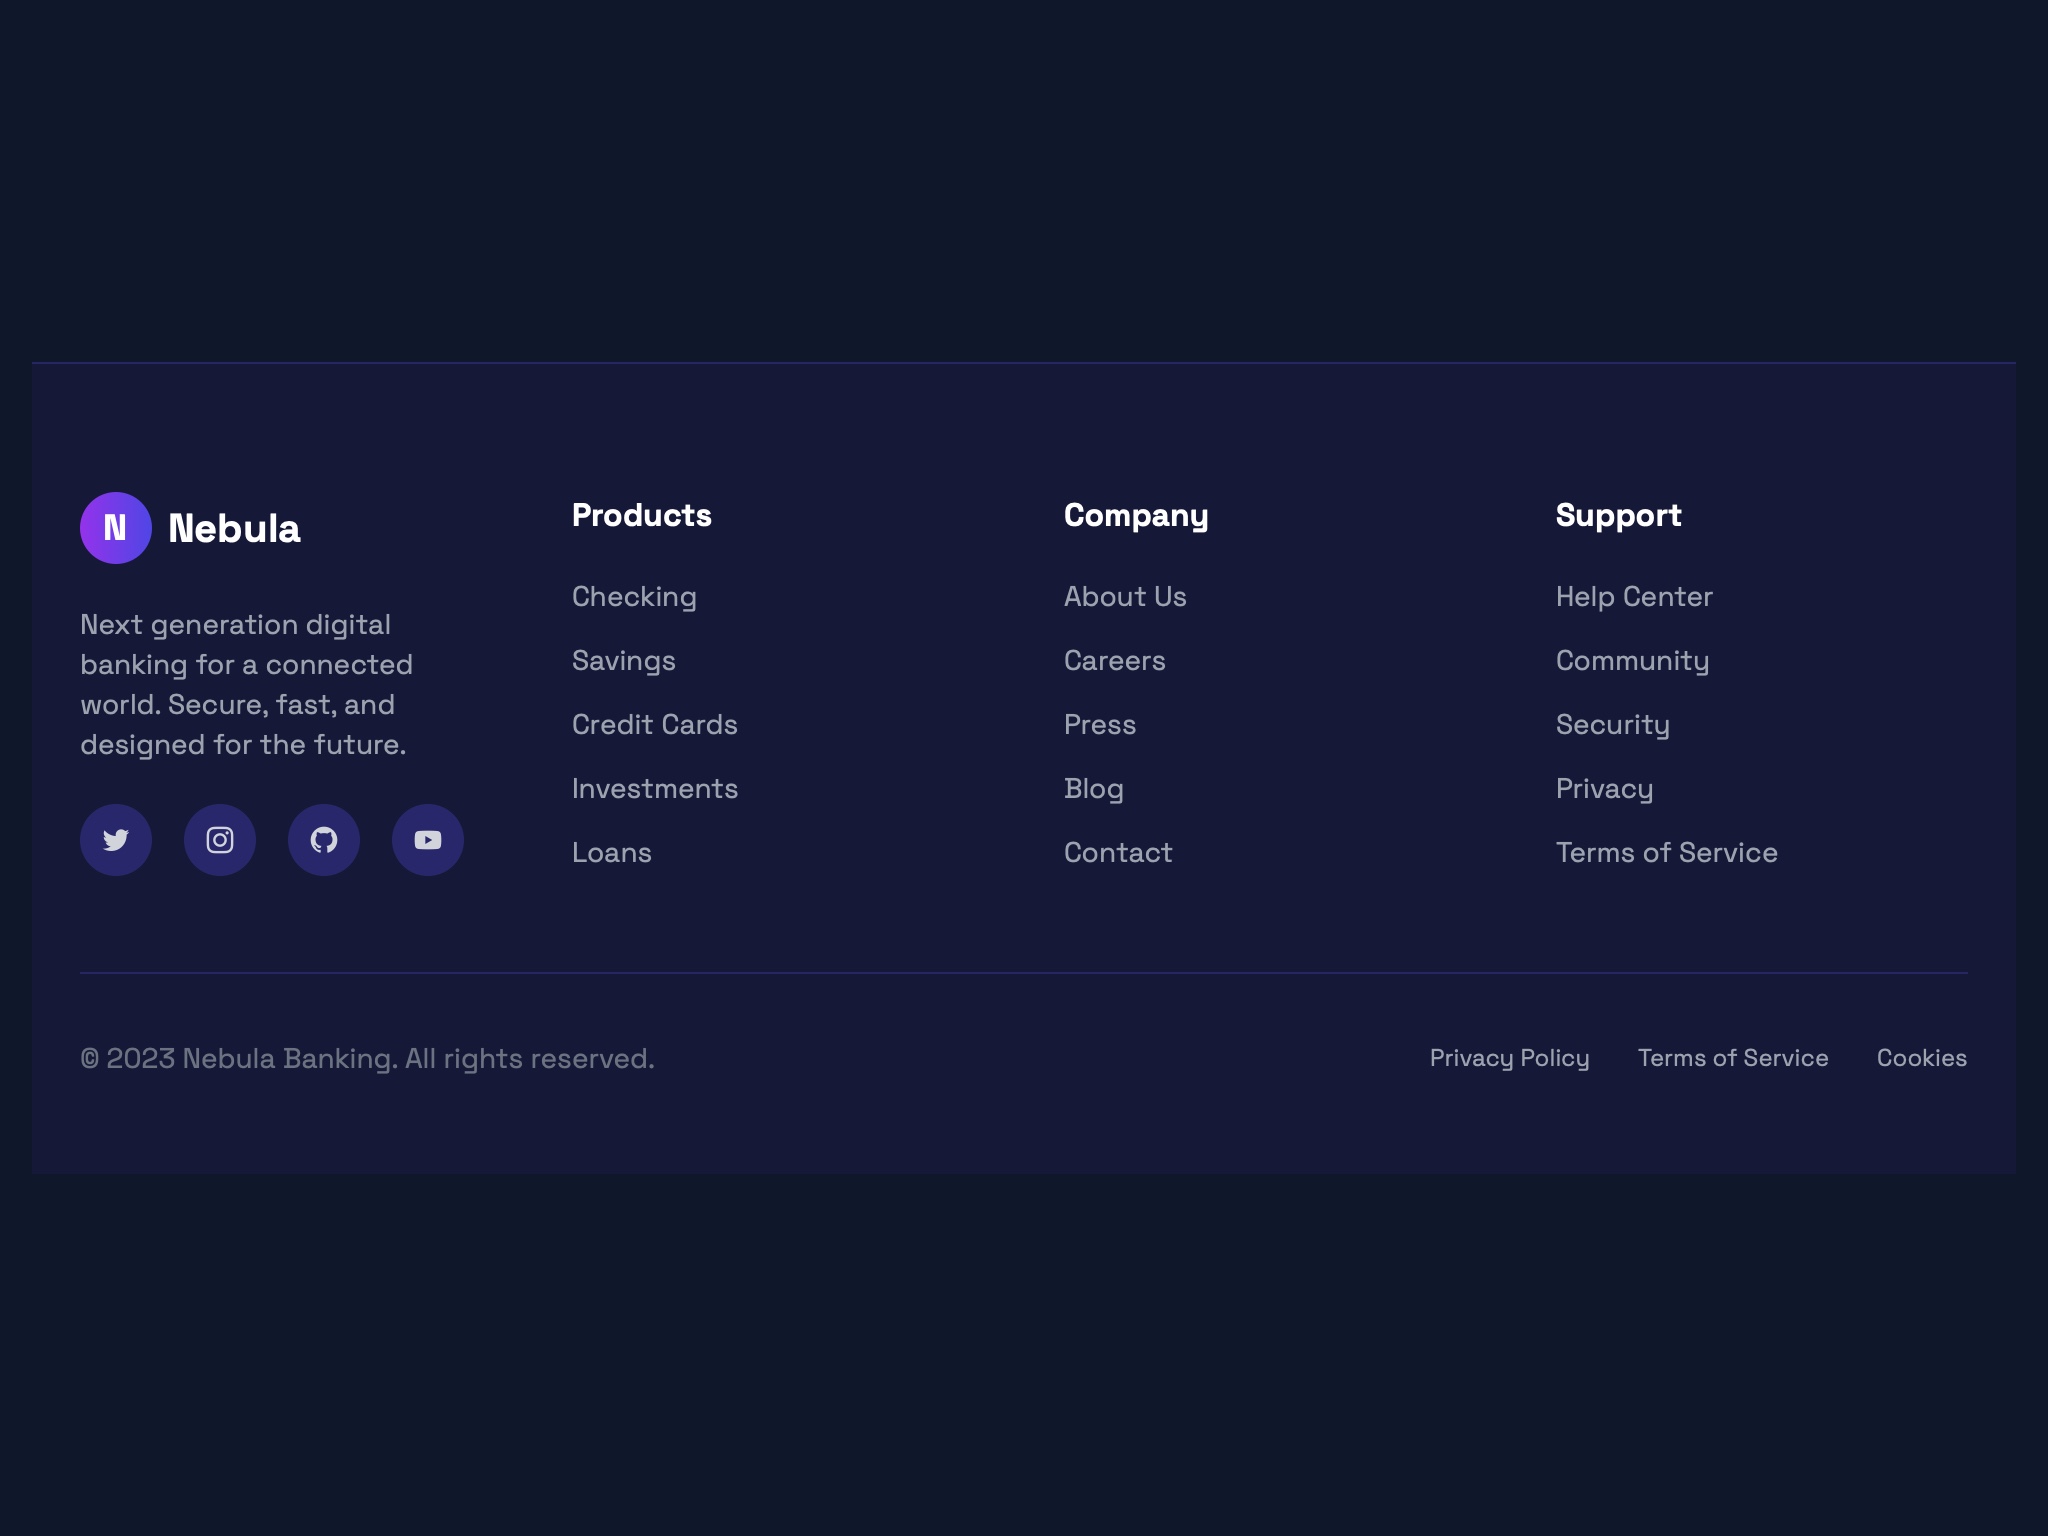The width and height of the screenshot is (2048, 1536).
Task: Open About Us under Company
Action: coord(1126,596)
